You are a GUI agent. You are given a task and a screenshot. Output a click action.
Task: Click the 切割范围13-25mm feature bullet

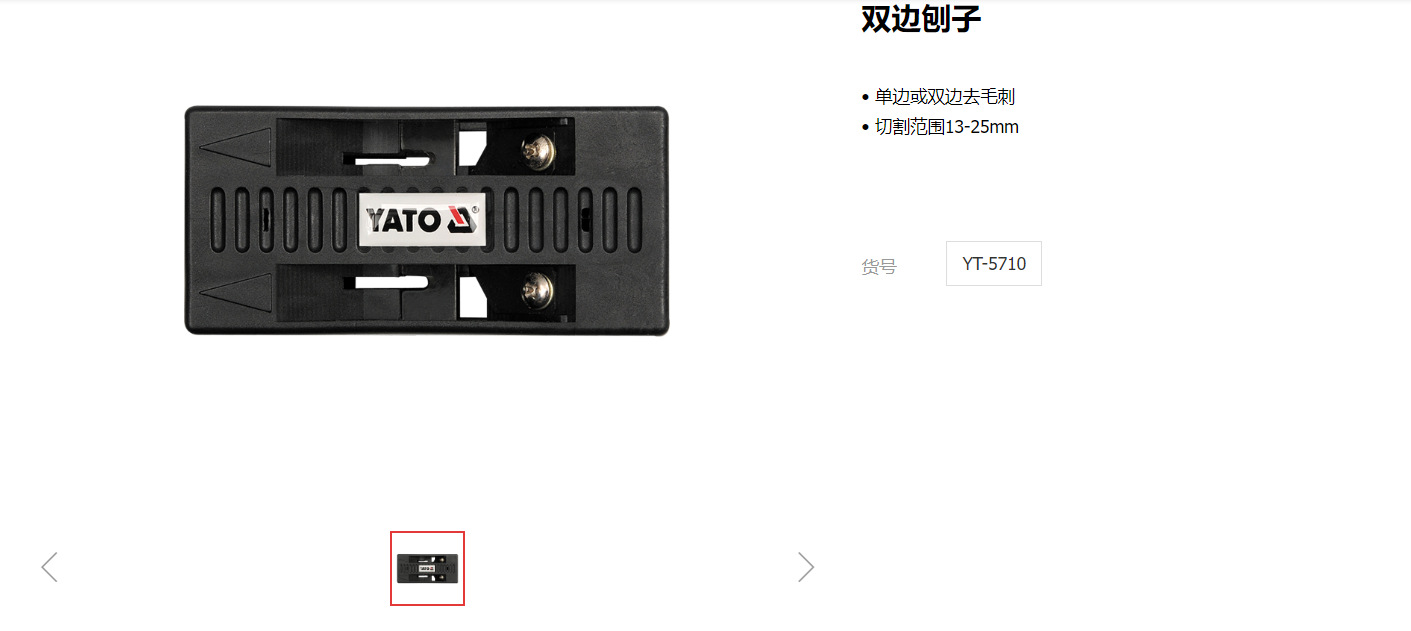point(940,127)
